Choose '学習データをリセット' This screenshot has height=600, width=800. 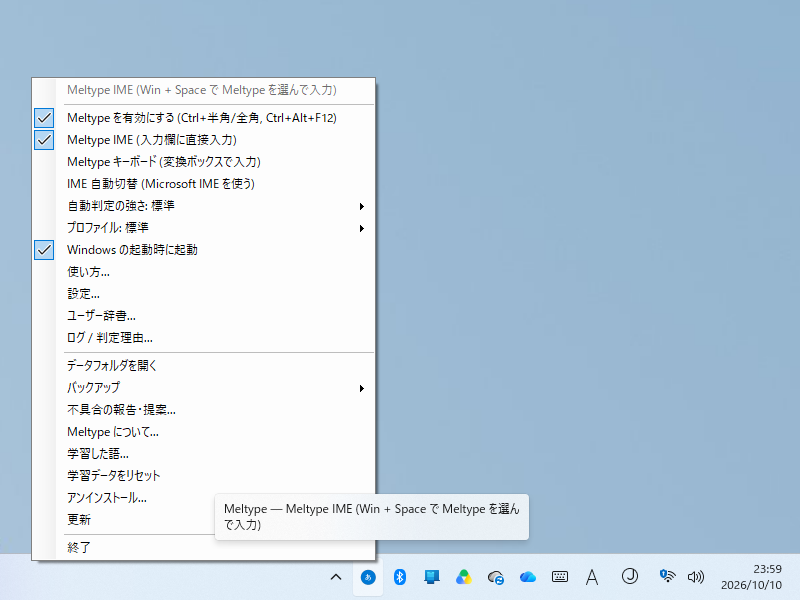click(204, 476)
